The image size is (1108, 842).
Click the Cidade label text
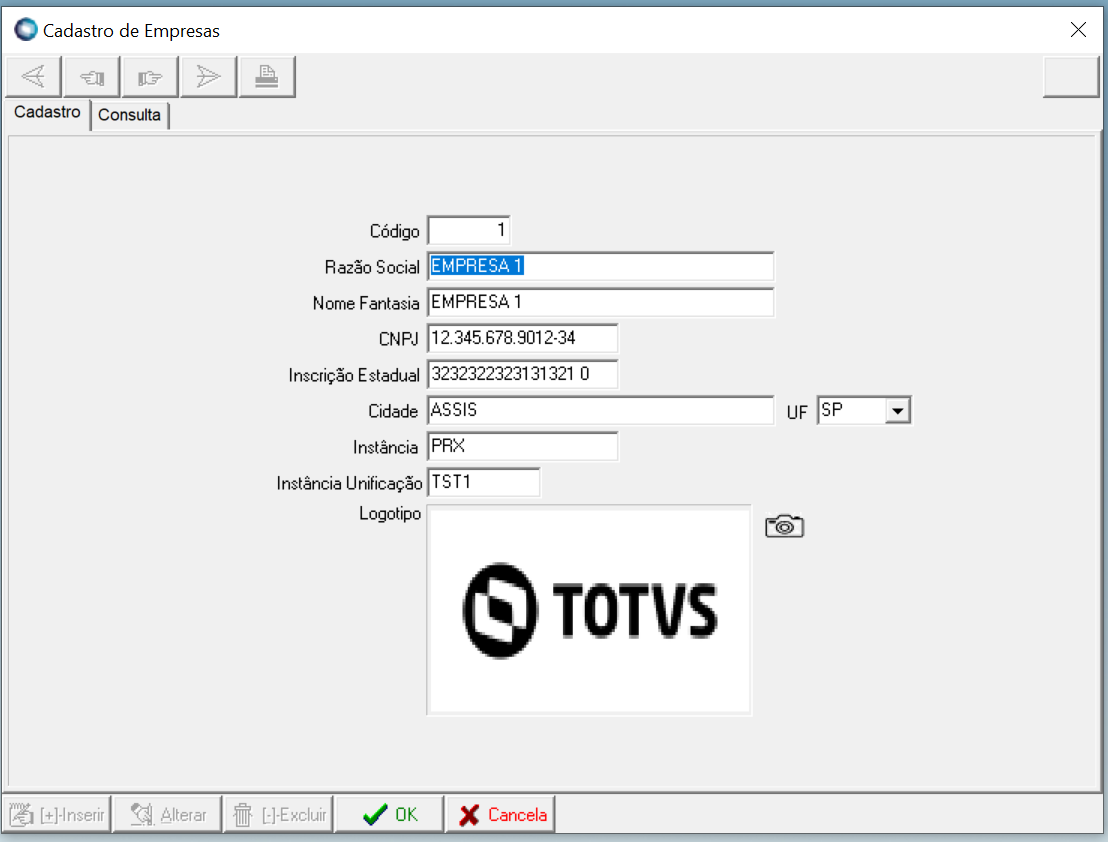click(394, 411)
